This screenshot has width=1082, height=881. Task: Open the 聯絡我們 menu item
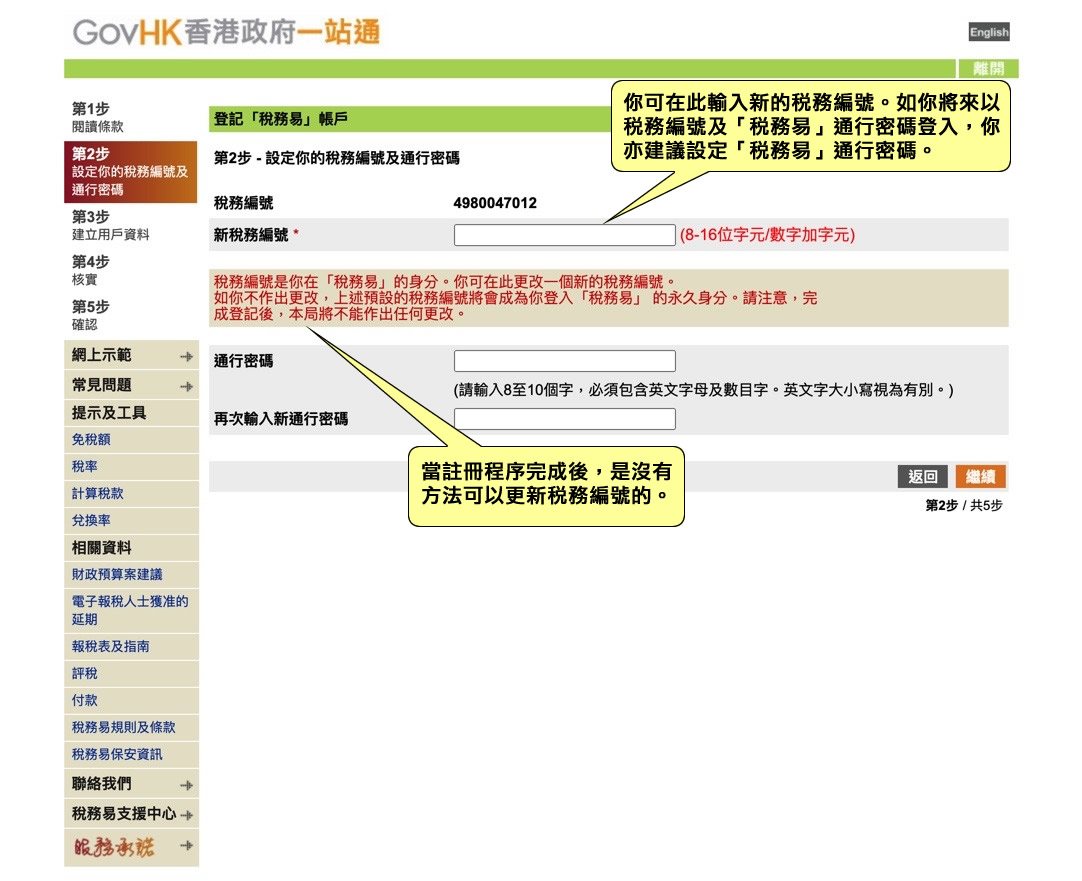point(131,784)
